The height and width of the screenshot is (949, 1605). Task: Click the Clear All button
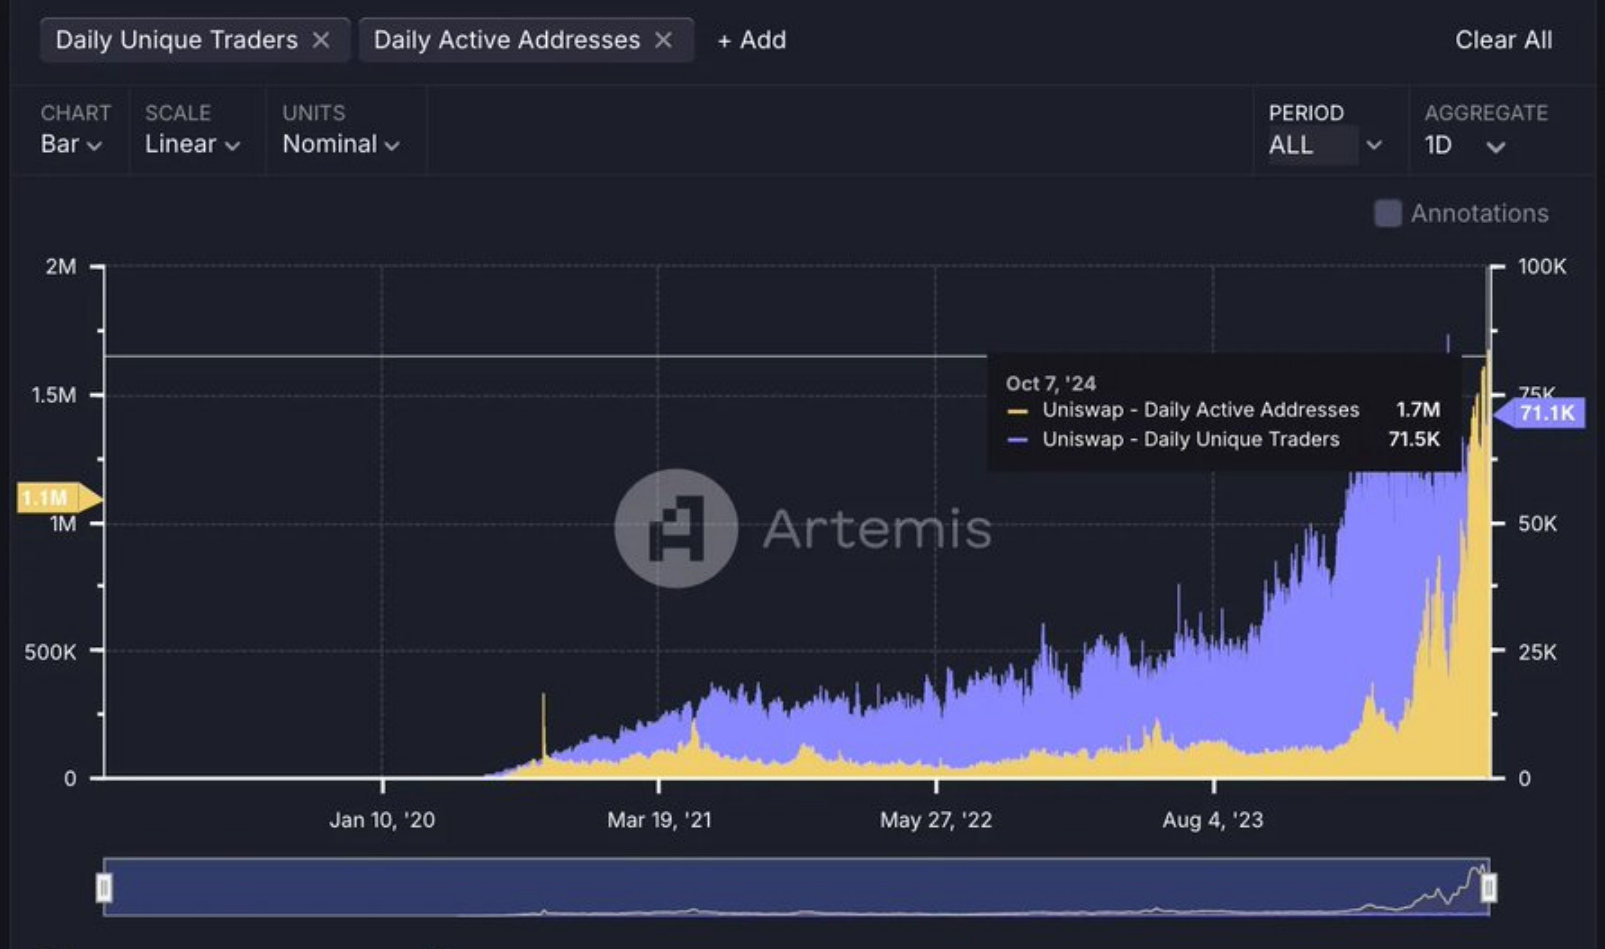(x=1503, y=40)
